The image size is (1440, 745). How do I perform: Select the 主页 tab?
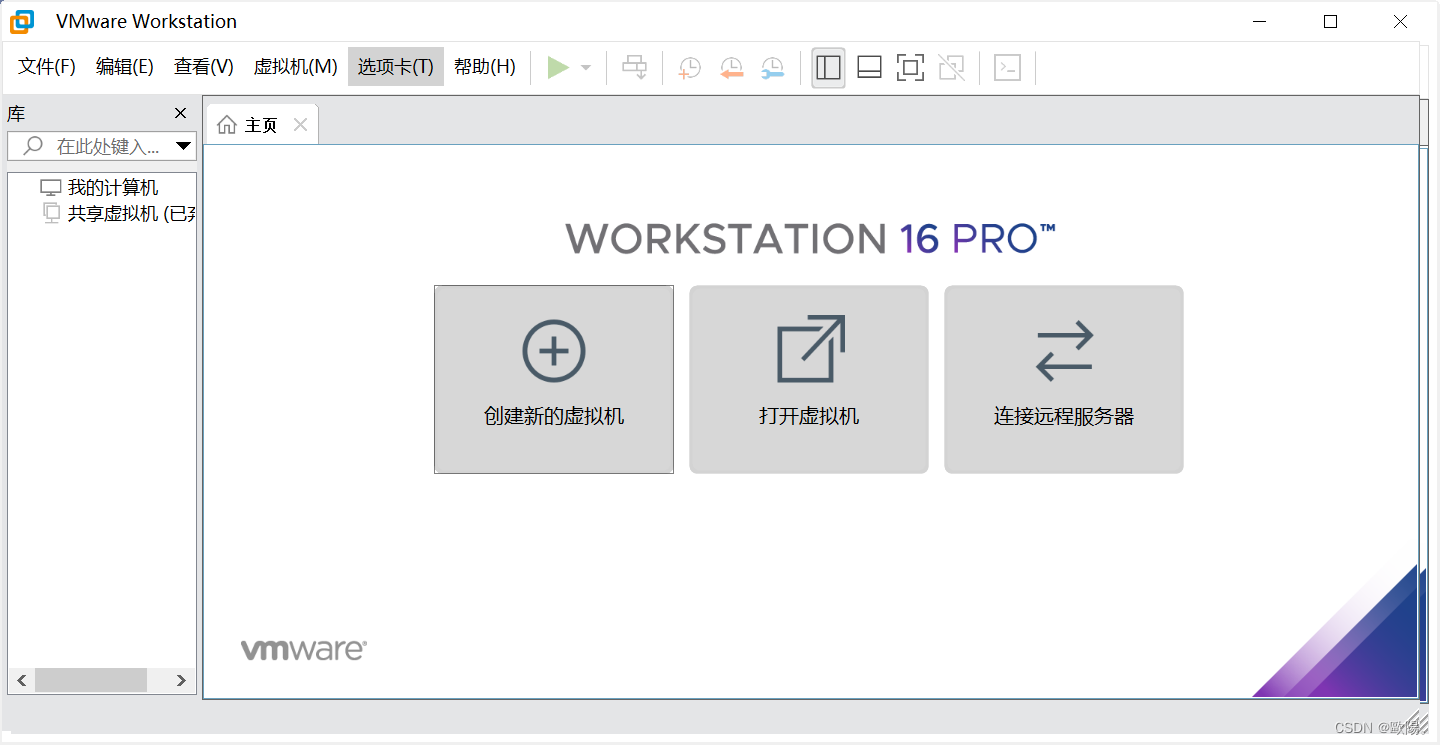[262, 125]
